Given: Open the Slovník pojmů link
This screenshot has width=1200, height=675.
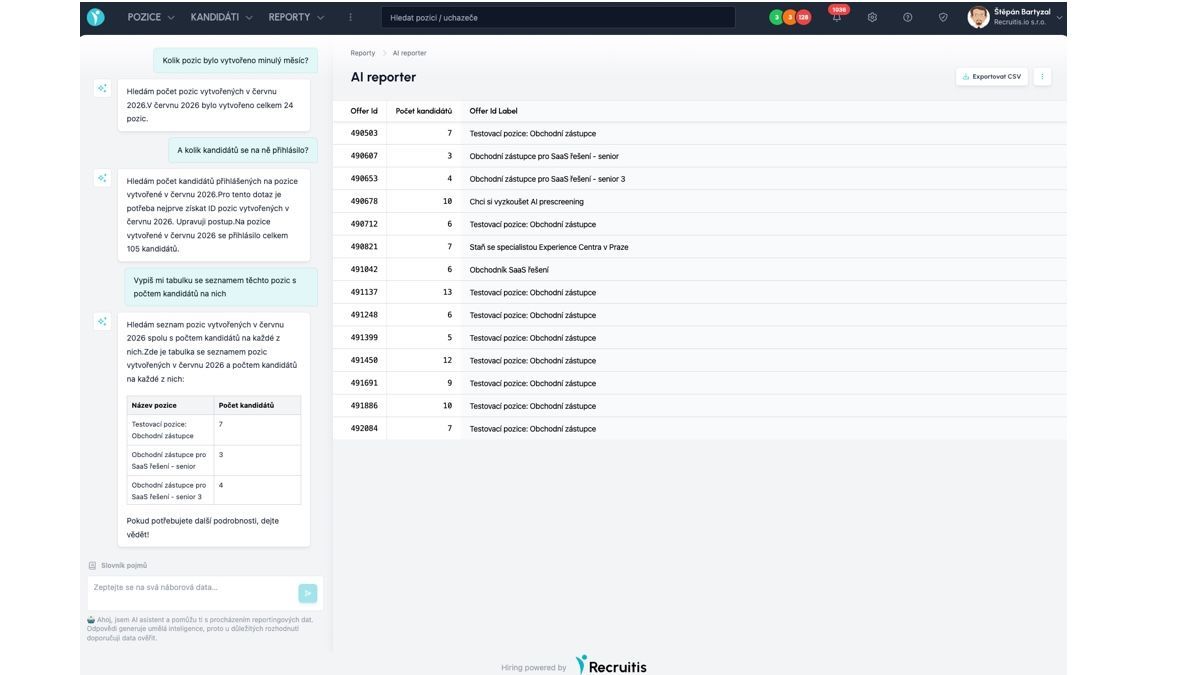Looking at the screenshot, I should pyautogui.click(x=124, y=566).
